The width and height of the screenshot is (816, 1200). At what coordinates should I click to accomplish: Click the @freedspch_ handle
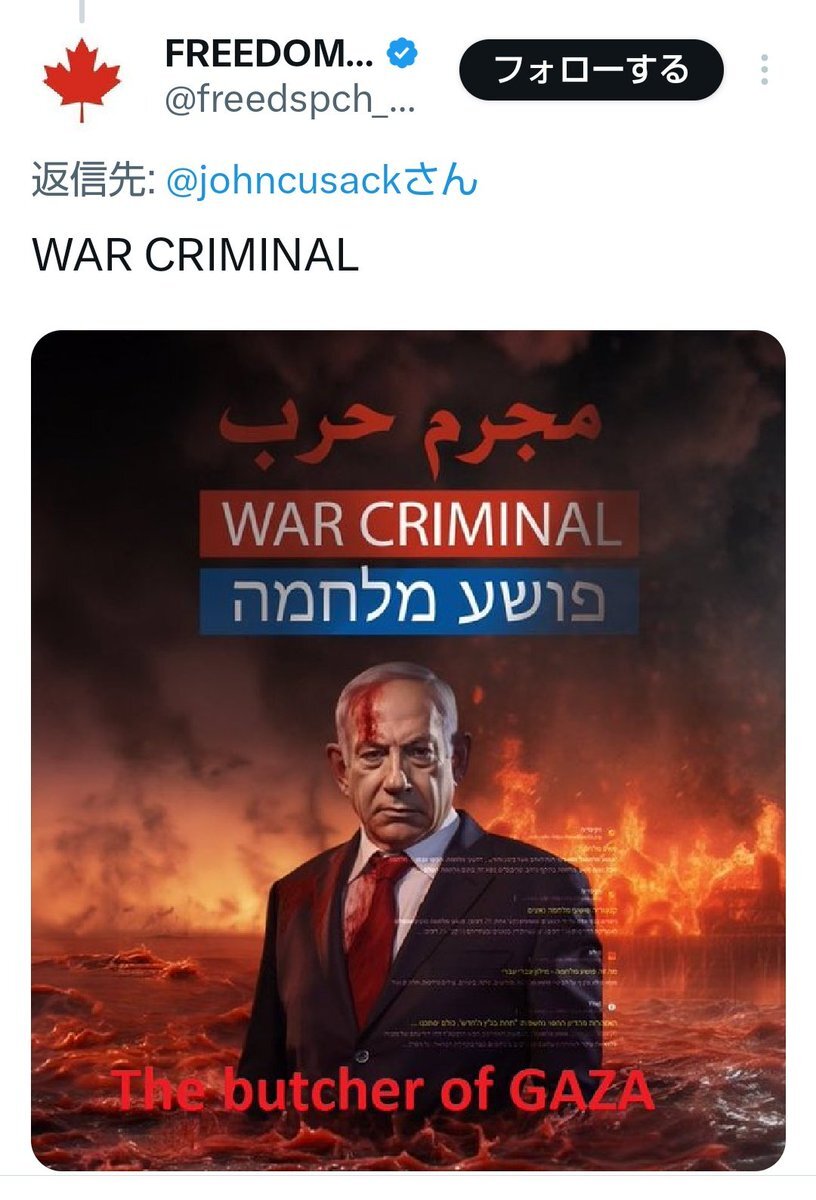[288, 102]
